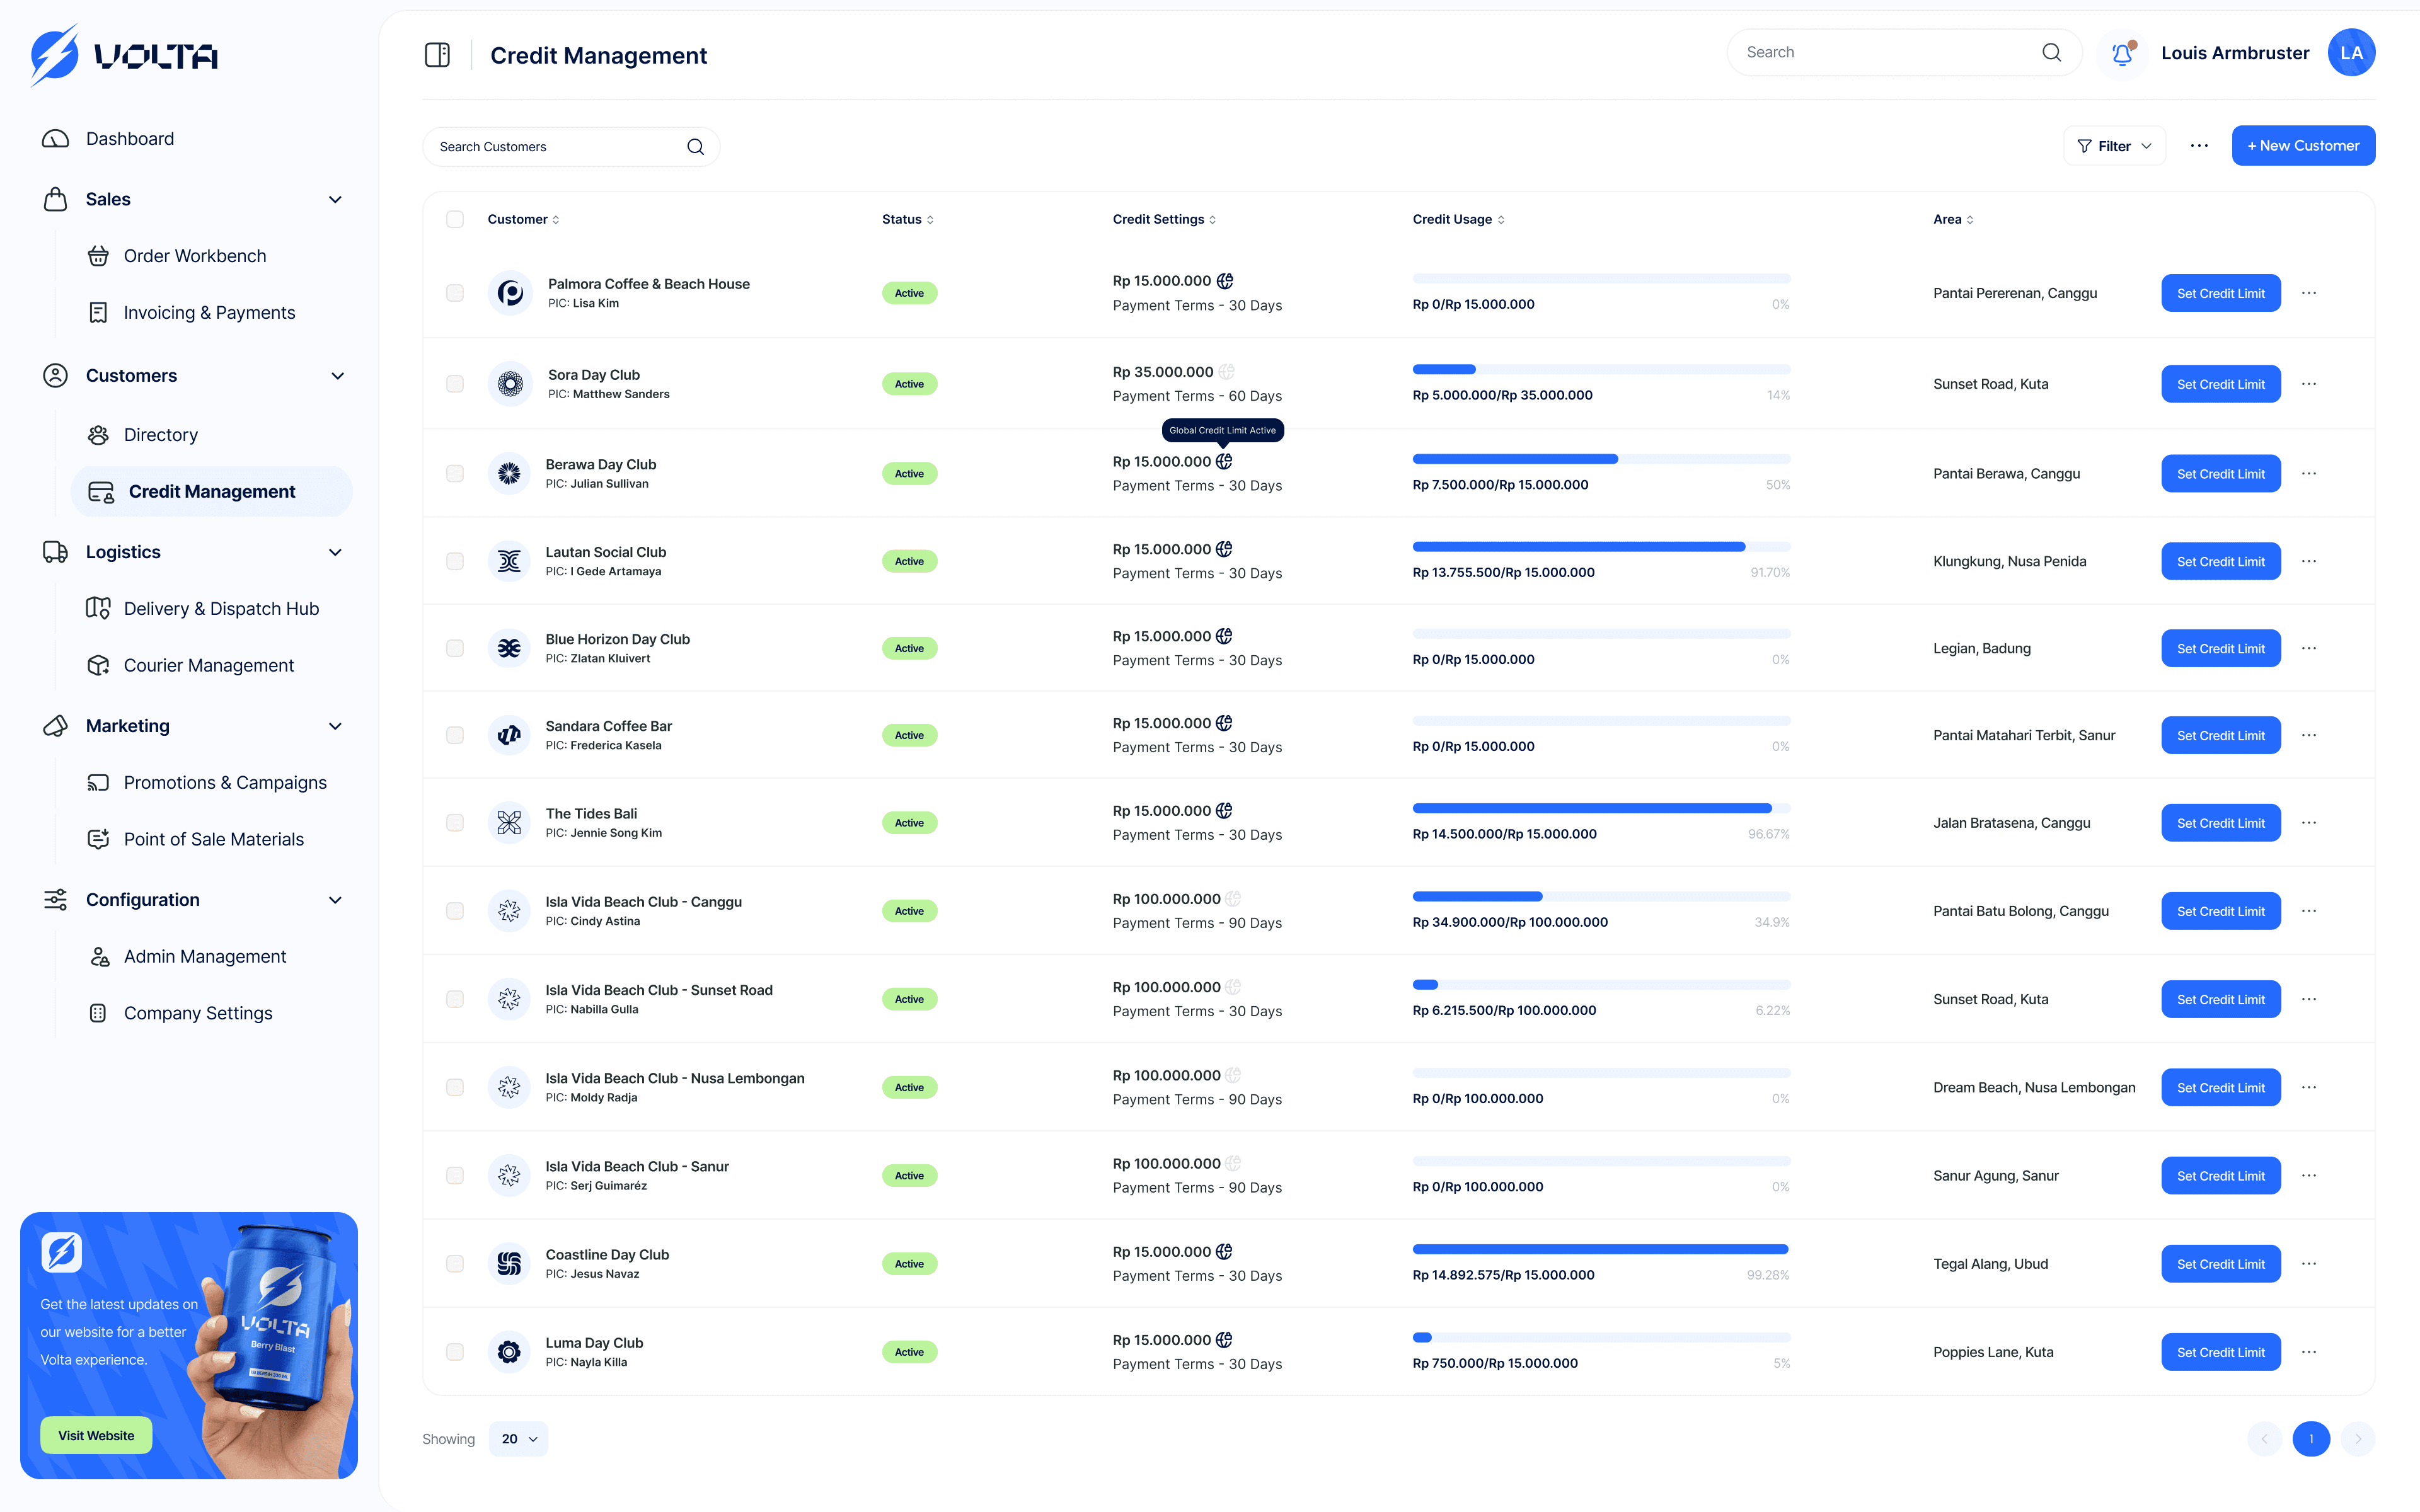Click the Volta logo
The height and width of the screenshot is (1512, 2420).
click(124, 55)
